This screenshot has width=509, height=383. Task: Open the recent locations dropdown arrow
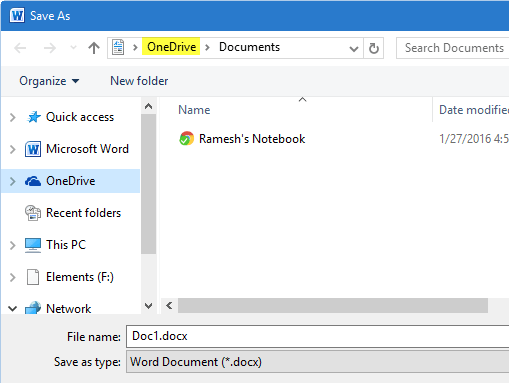(73, 48)
